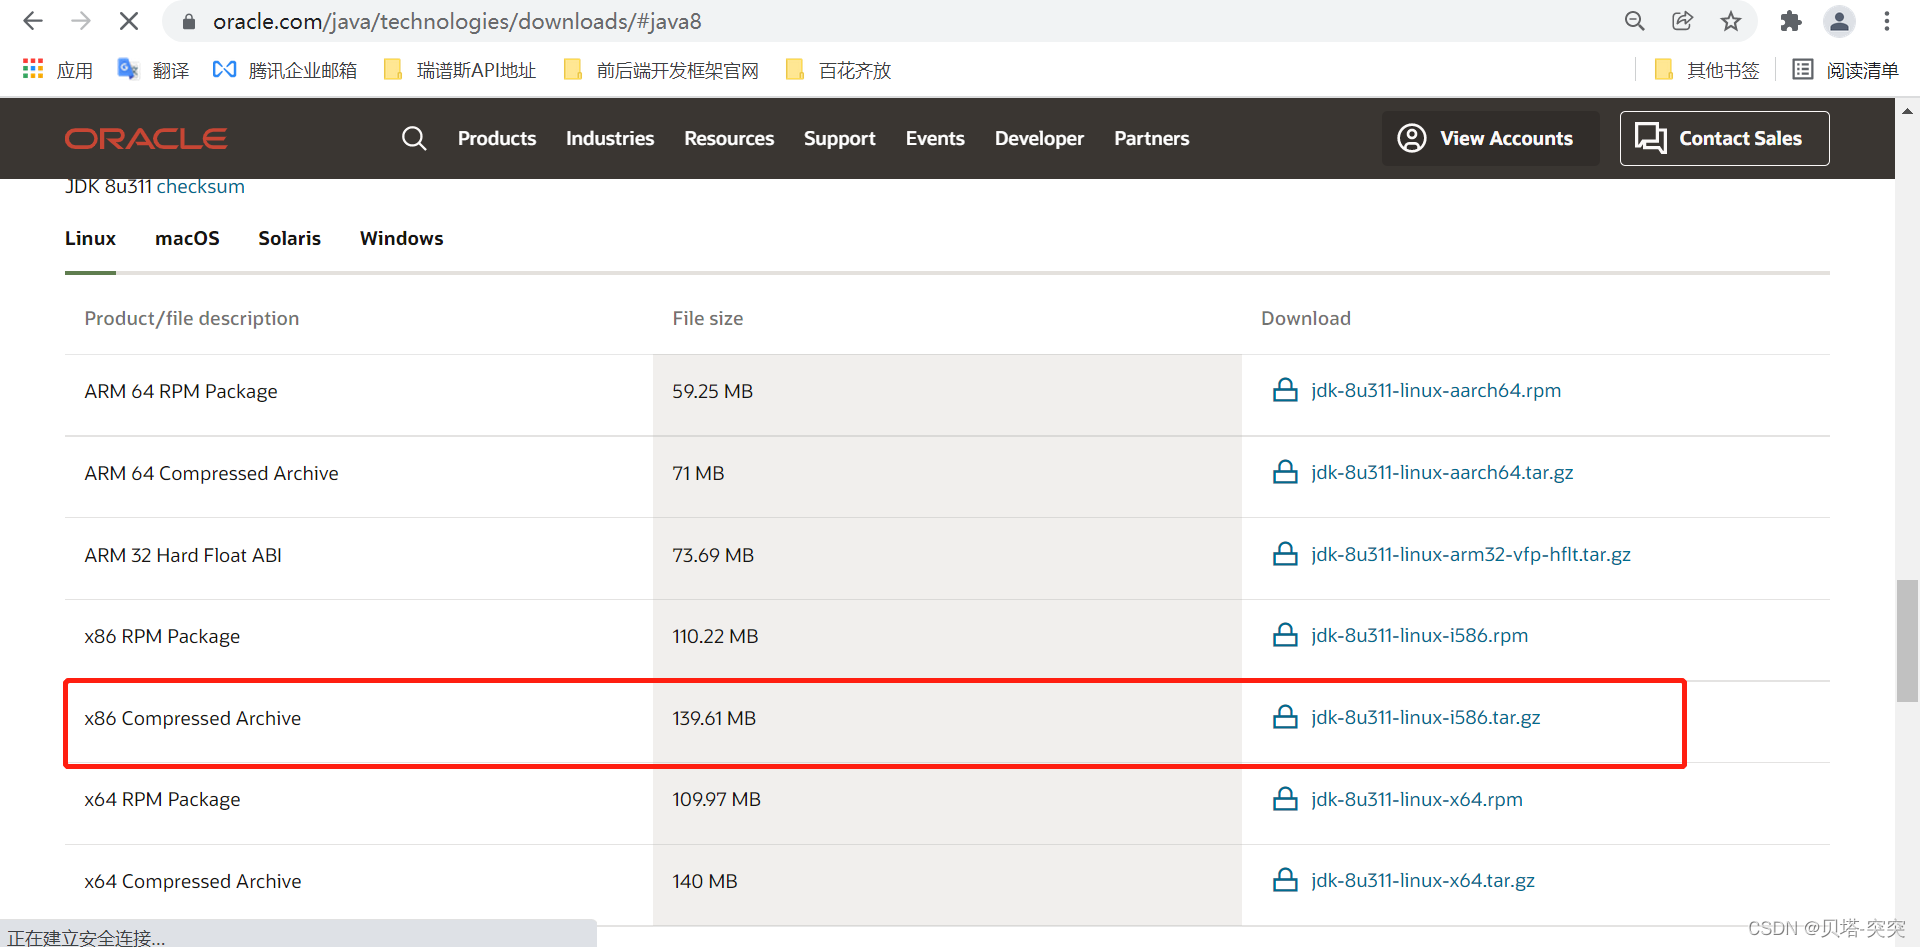Open the 其他书签 folder
Image resolution: width=1920 pixels, height=947 pixels.
(x=1706, y=70)
